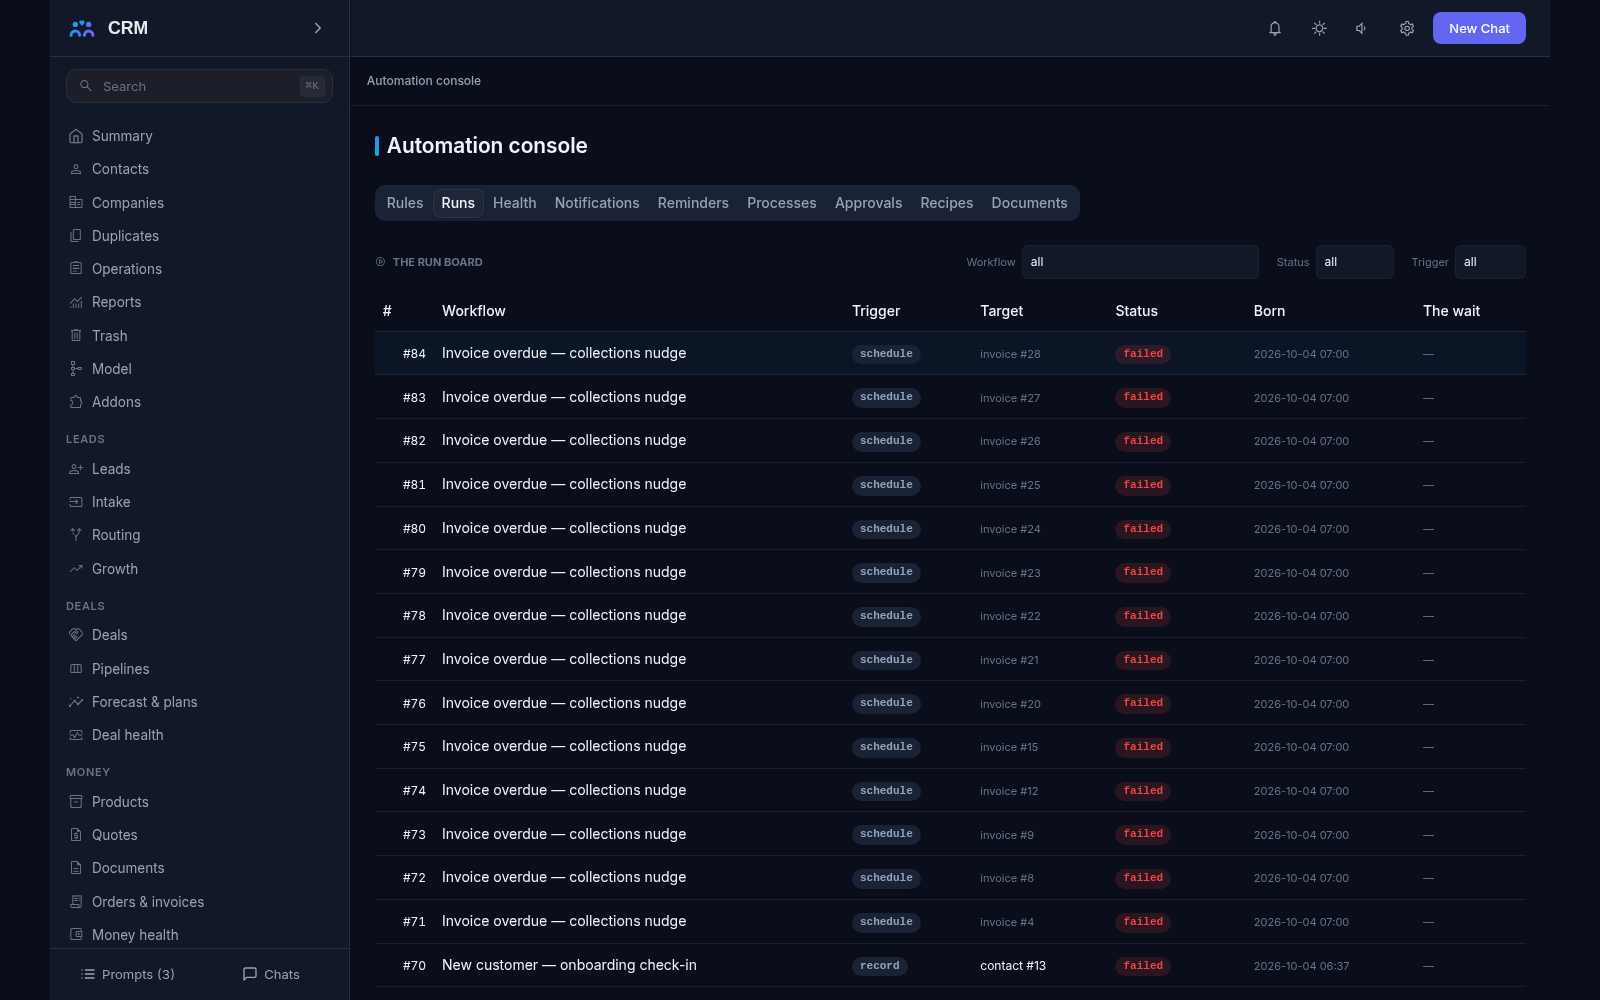Click The wait column header
Screen dimensions: 1600x1000
pos(1451,311)
